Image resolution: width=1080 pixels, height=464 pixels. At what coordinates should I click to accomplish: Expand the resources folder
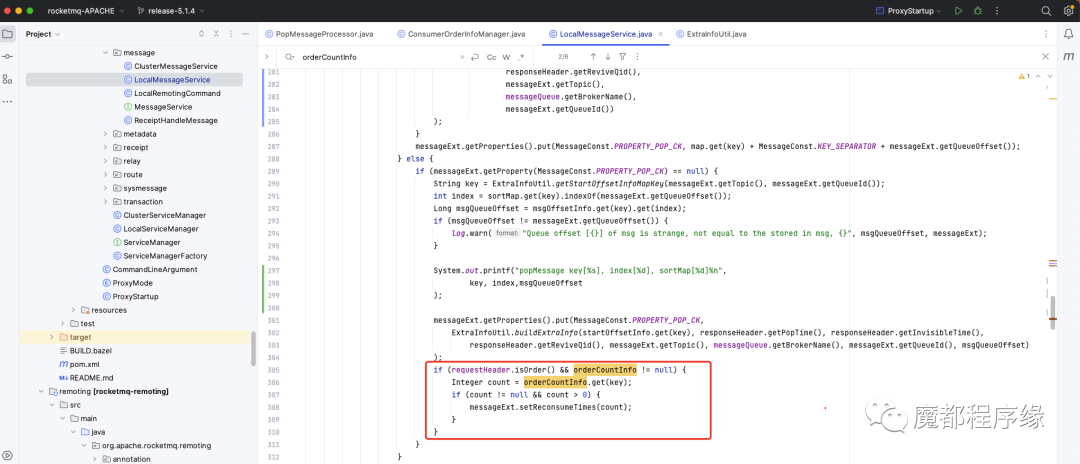tap(73, 310)
